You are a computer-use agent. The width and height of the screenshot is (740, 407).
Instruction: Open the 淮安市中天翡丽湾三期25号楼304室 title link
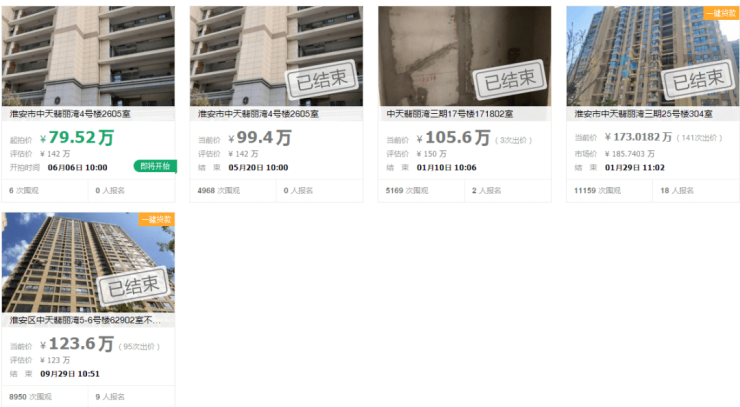tap(643, 114)
